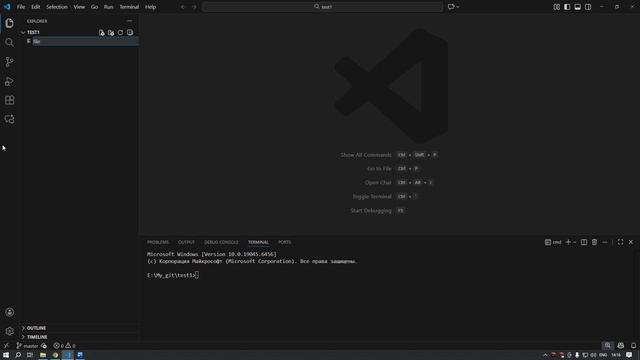Open the Selection menu
640x360 pixels.
[57, 7]
